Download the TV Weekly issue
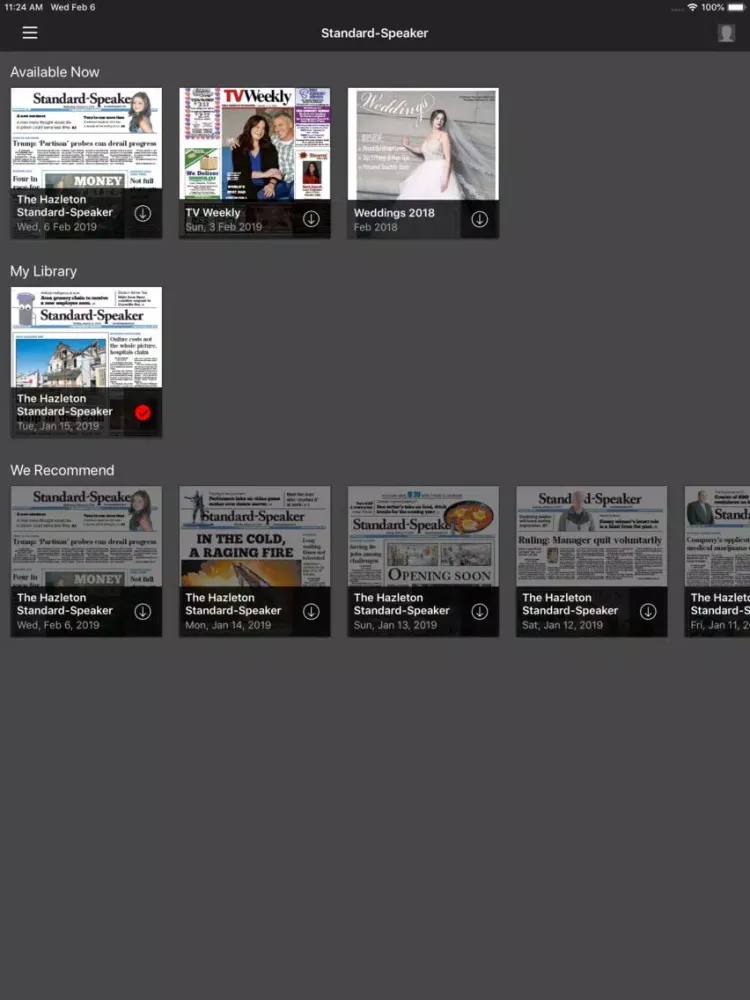This screenshot has height=1000, width=750. click(x=311, y=219)
